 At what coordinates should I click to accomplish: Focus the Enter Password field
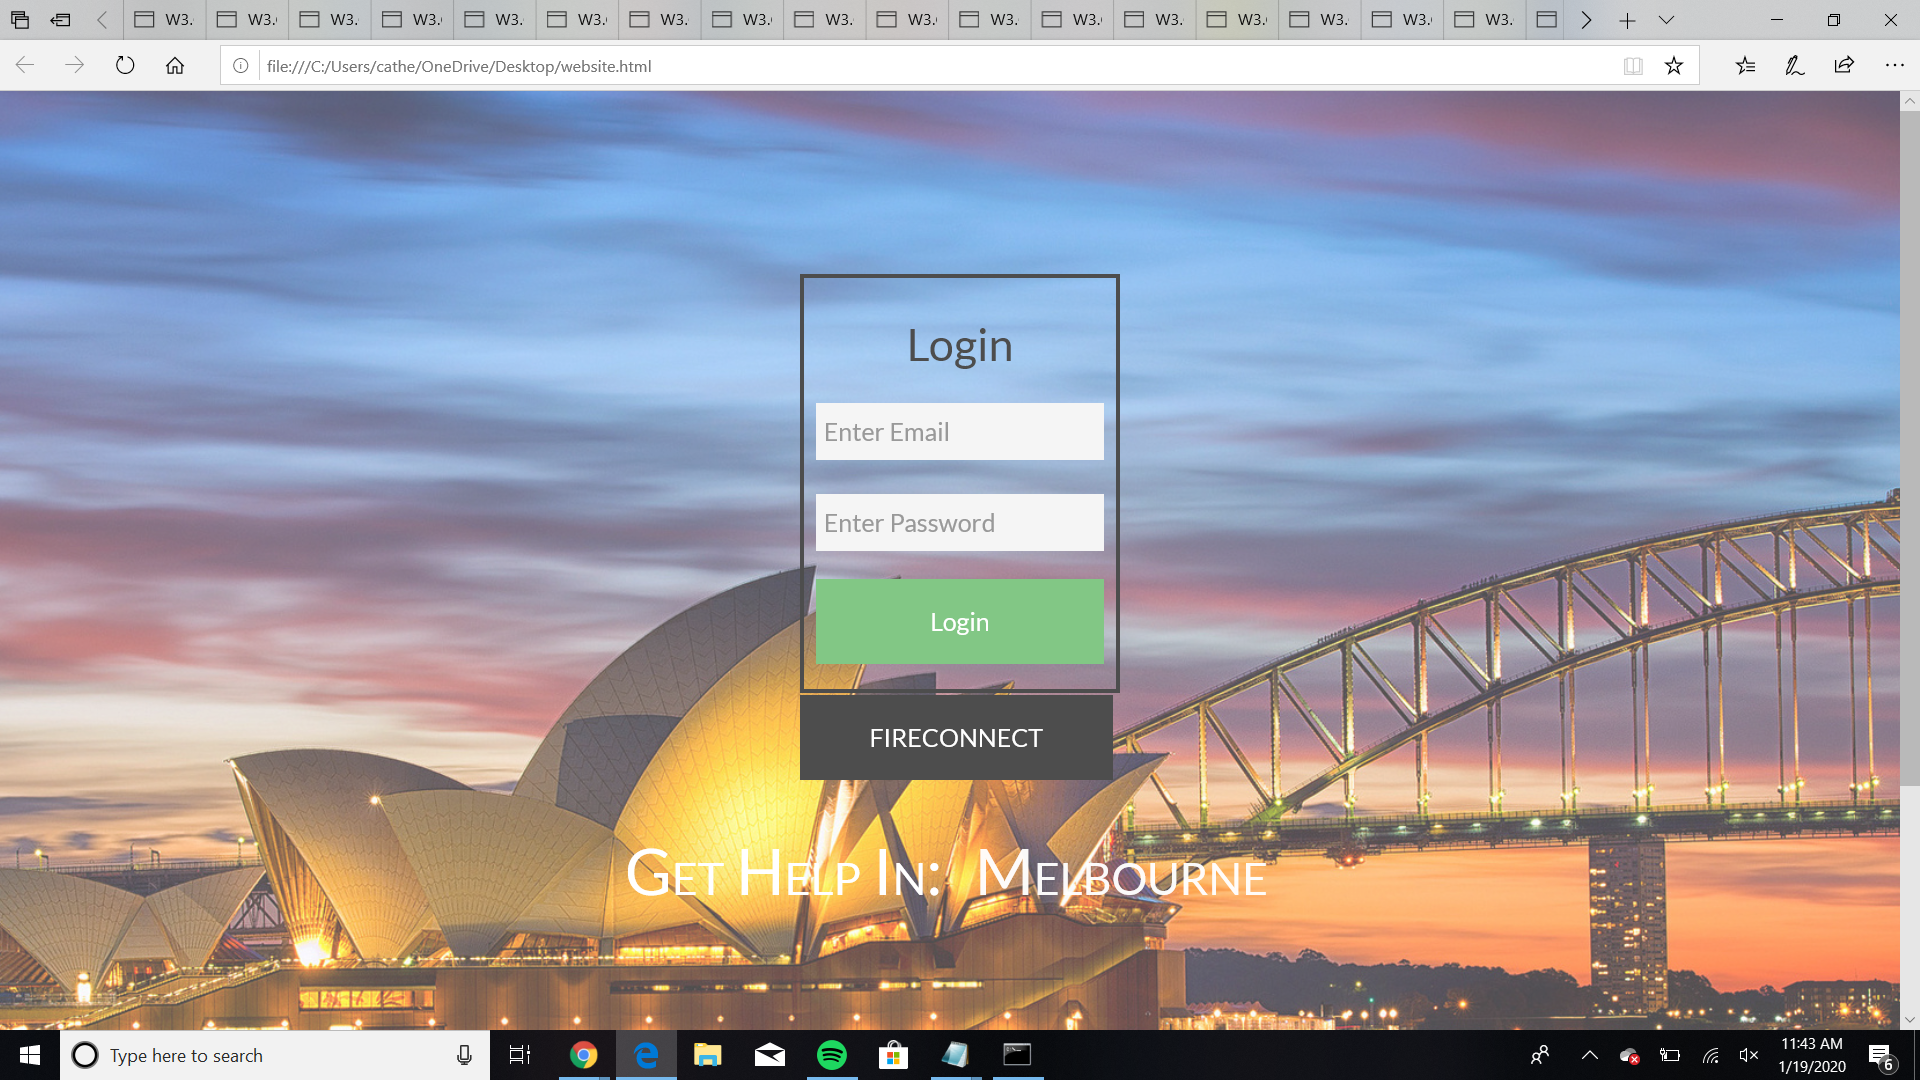pyautogui.click(x=959, y=523)
